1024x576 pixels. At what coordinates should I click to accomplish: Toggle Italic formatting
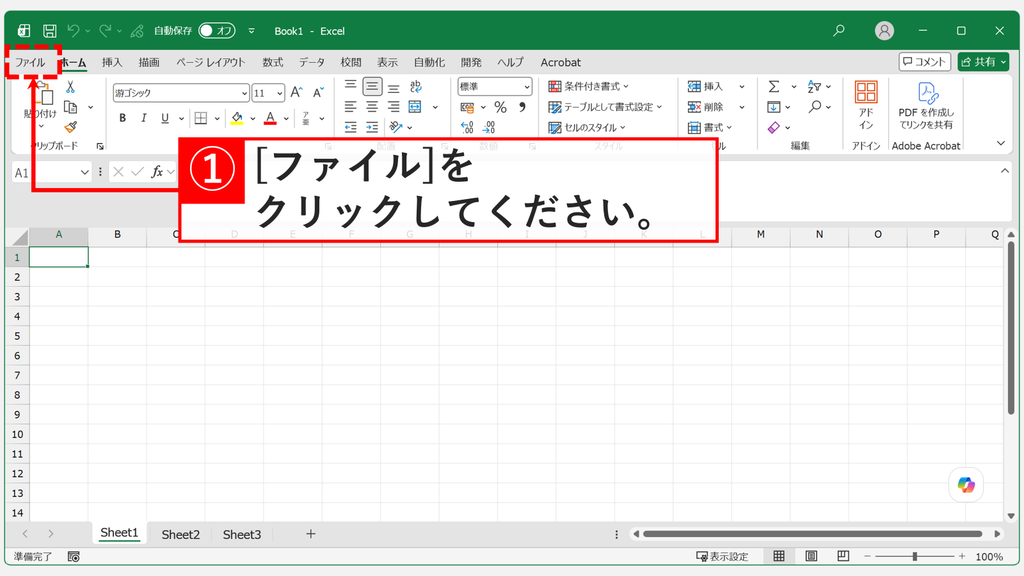[144, 118]
